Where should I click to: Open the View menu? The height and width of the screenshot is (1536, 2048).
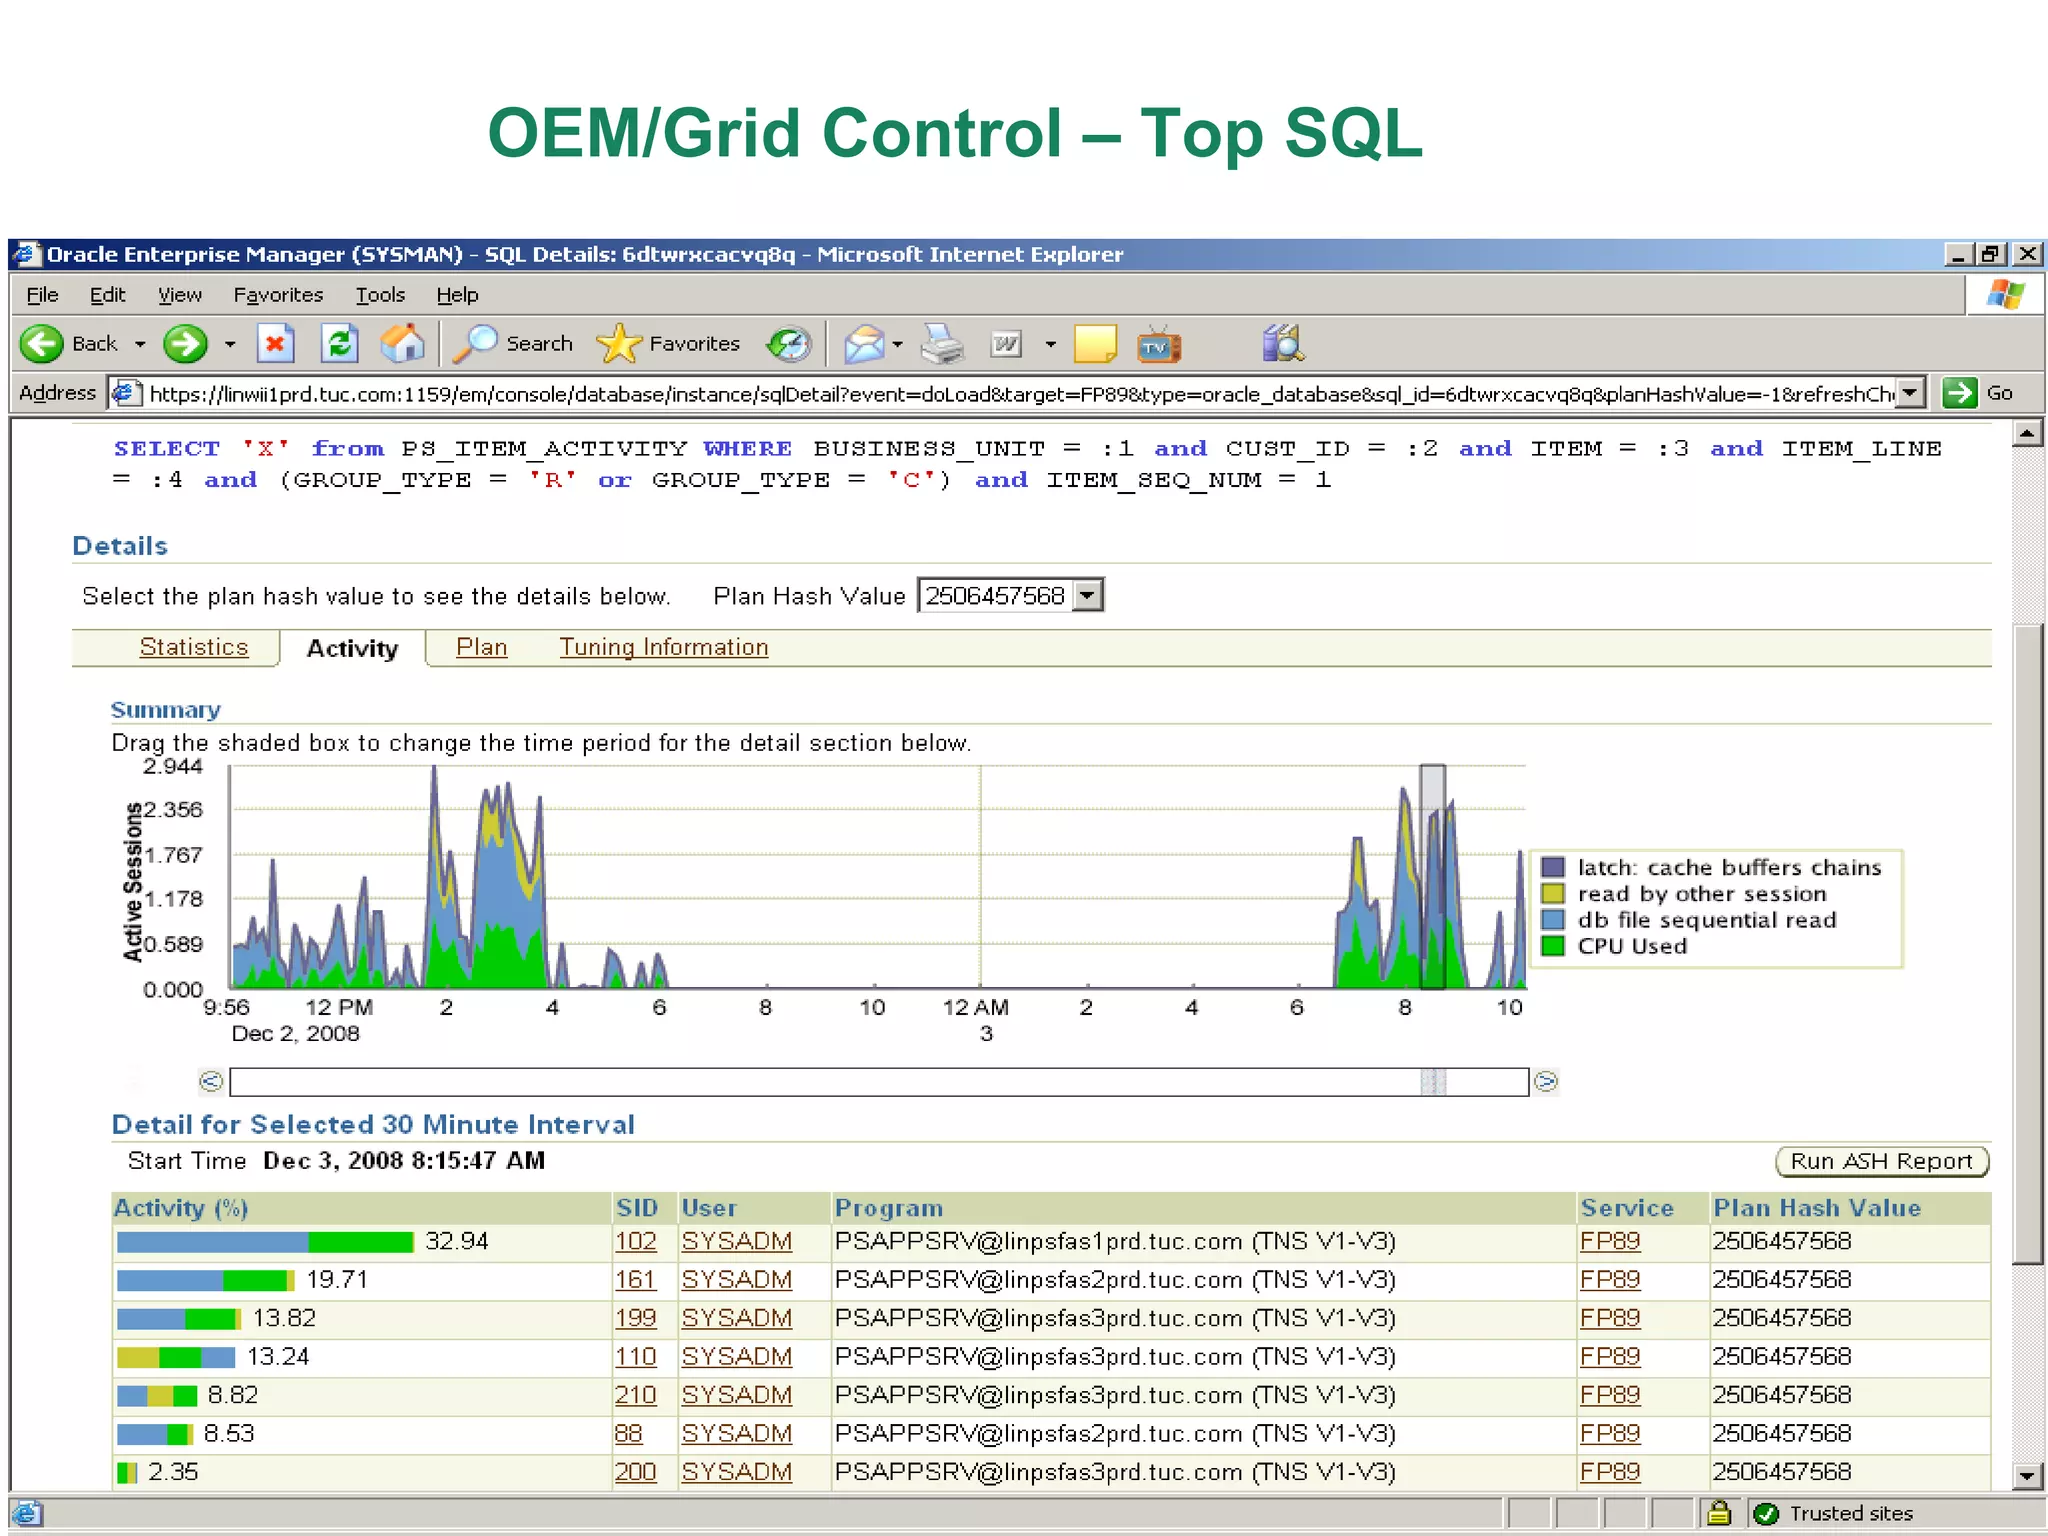[x=180, y=295]
